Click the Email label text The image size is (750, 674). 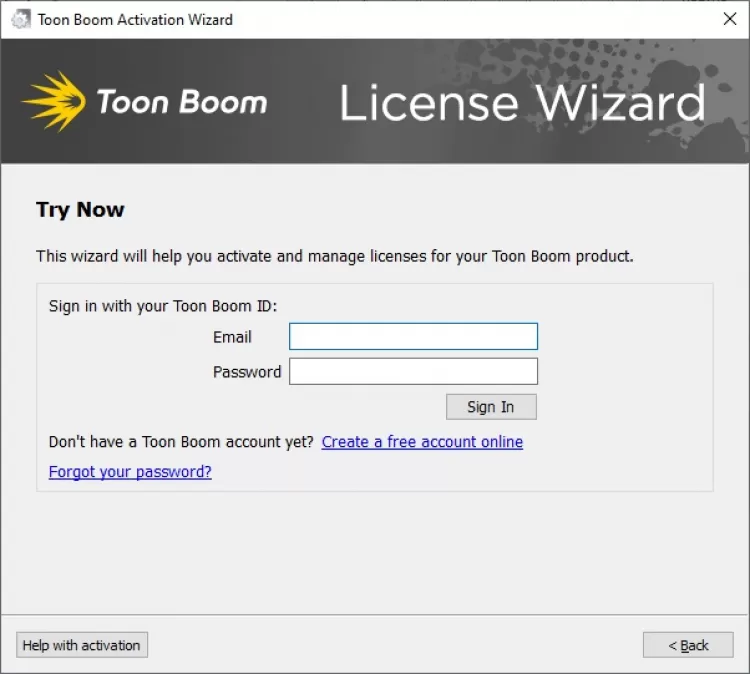coord(232,337)
